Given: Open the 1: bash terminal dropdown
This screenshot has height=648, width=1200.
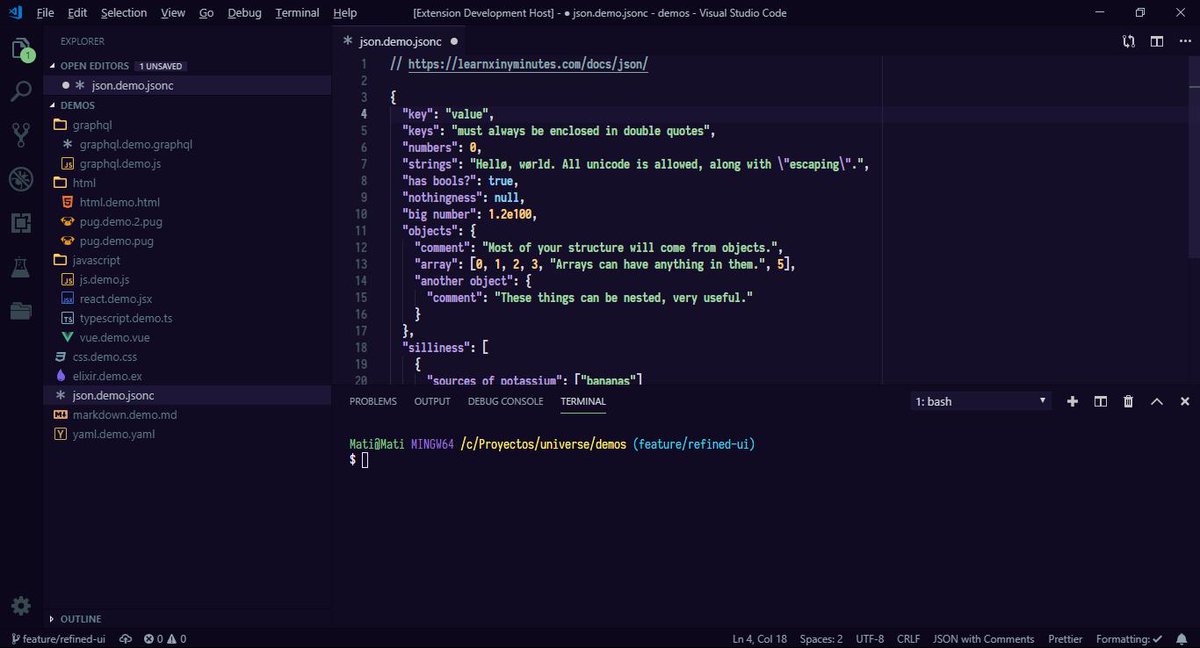Looking at the screenshot, I should (980, 401).
